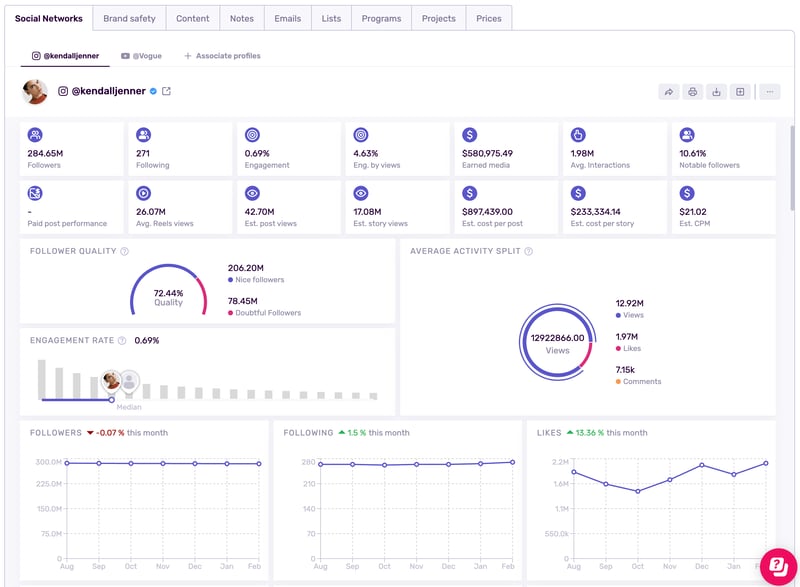Click the Nice followers purple legend dot

click(x=231, y=279)
